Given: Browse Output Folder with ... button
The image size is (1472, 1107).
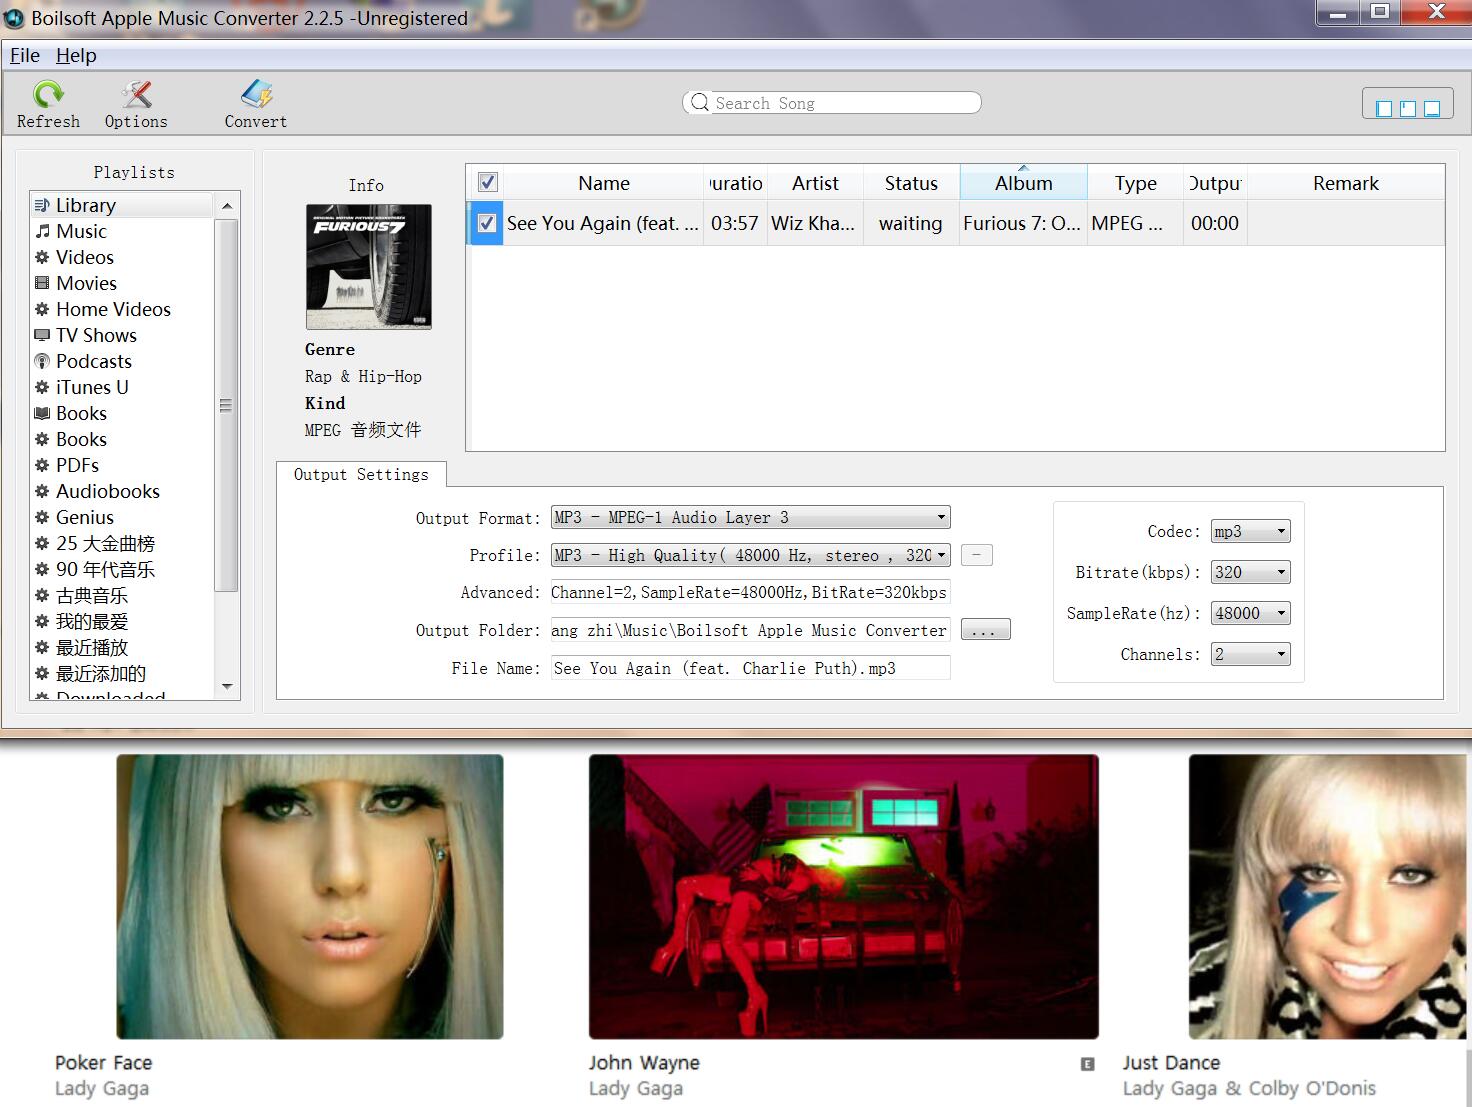Looking at the screenshot, I should pyautogui.click(x=985, y=629).
